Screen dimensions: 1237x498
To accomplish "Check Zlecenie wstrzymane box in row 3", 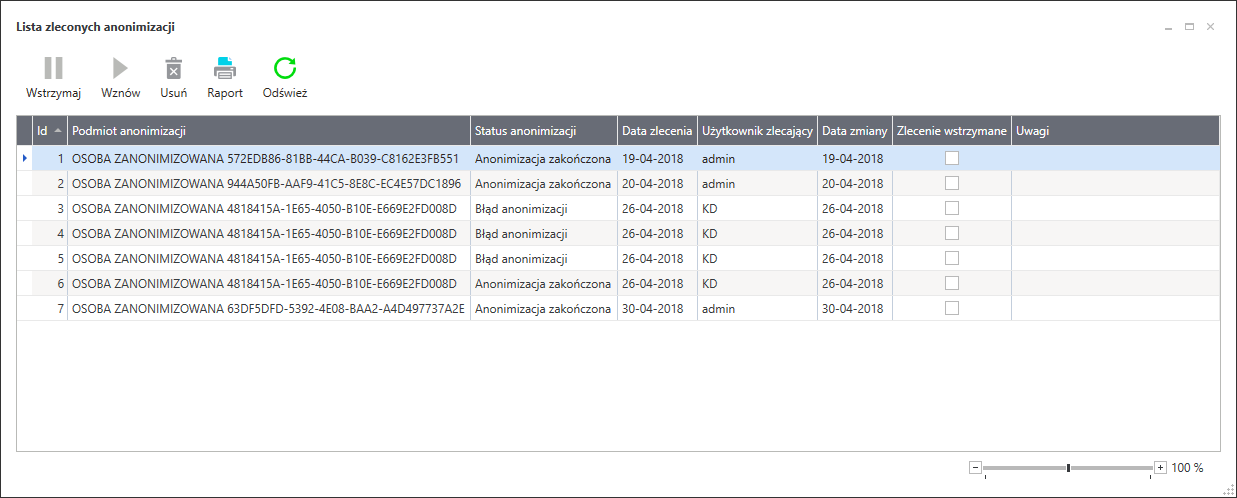I will coord(952,208).
